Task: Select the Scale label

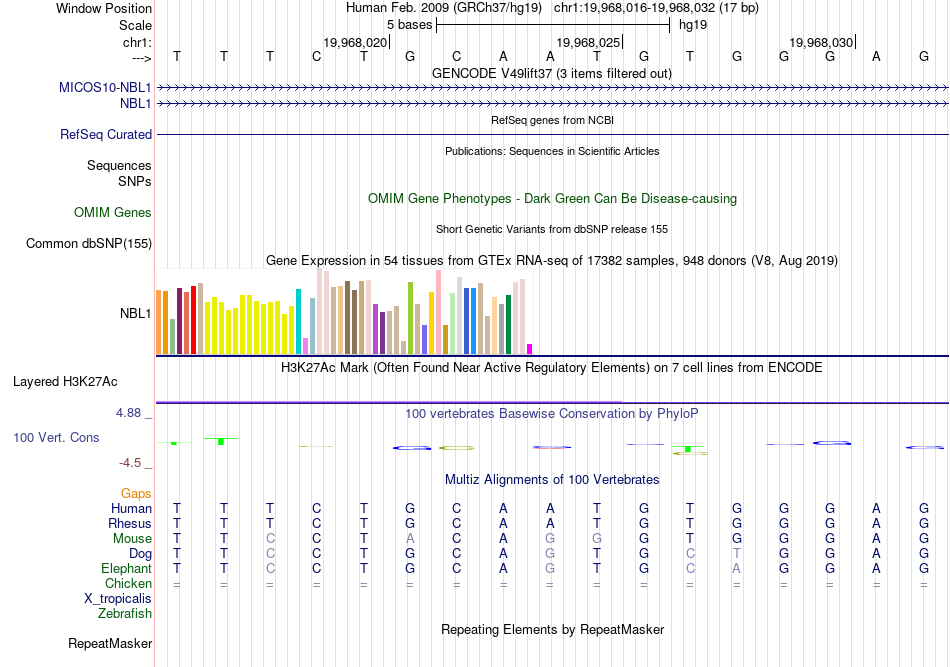Action: click(136, 25)
